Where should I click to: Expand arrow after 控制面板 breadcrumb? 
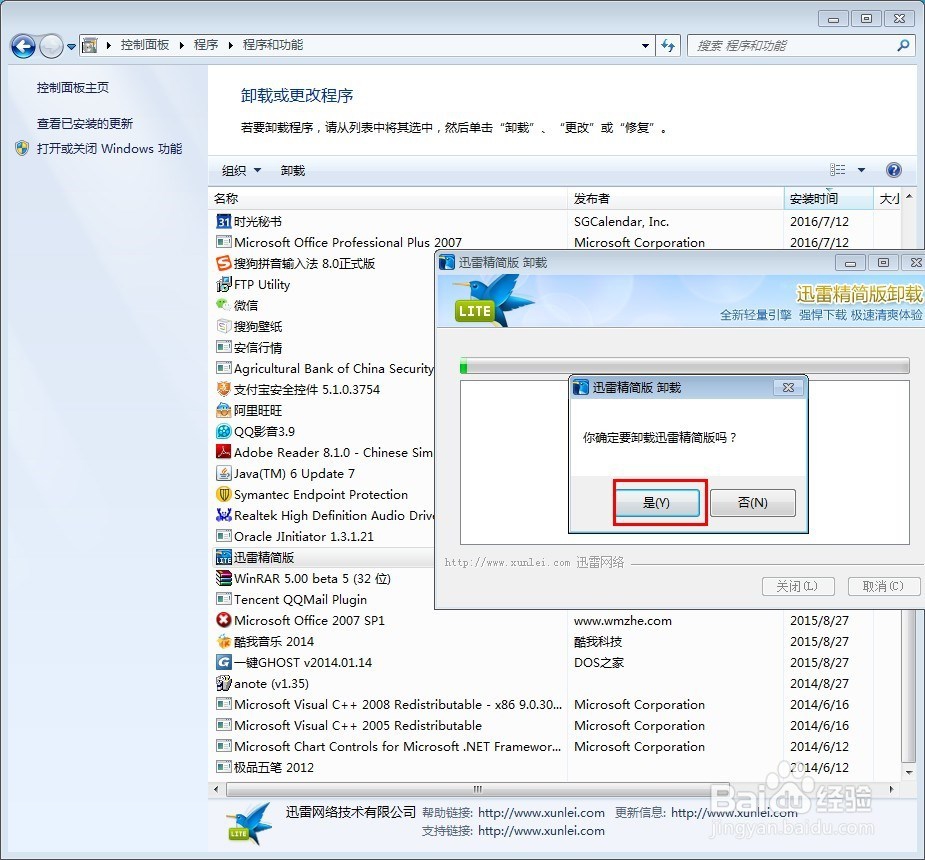(x=182, y=45)
